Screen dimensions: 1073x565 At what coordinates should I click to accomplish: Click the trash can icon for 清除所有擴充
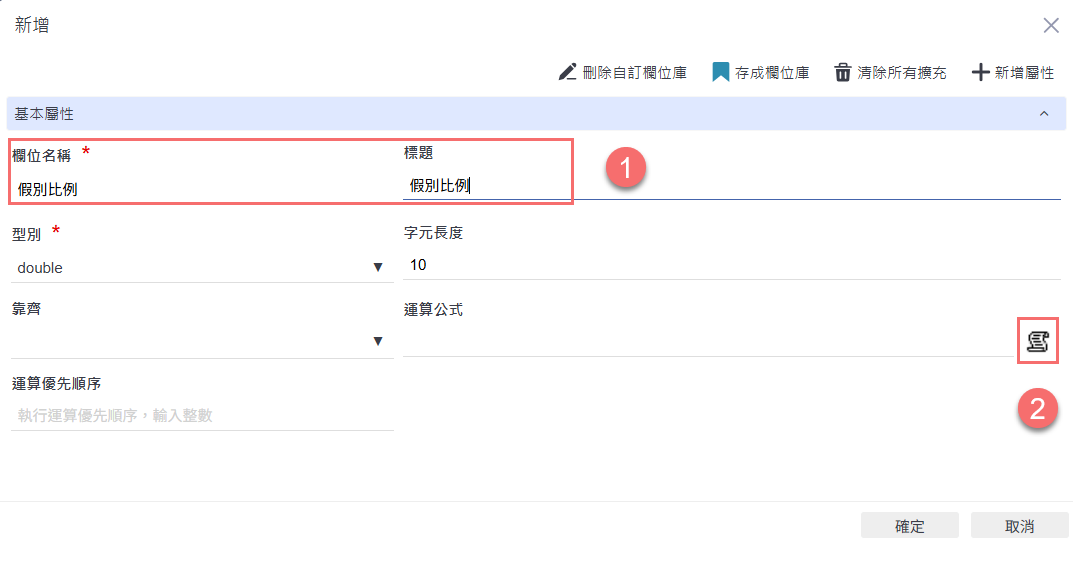coord(843,72)
